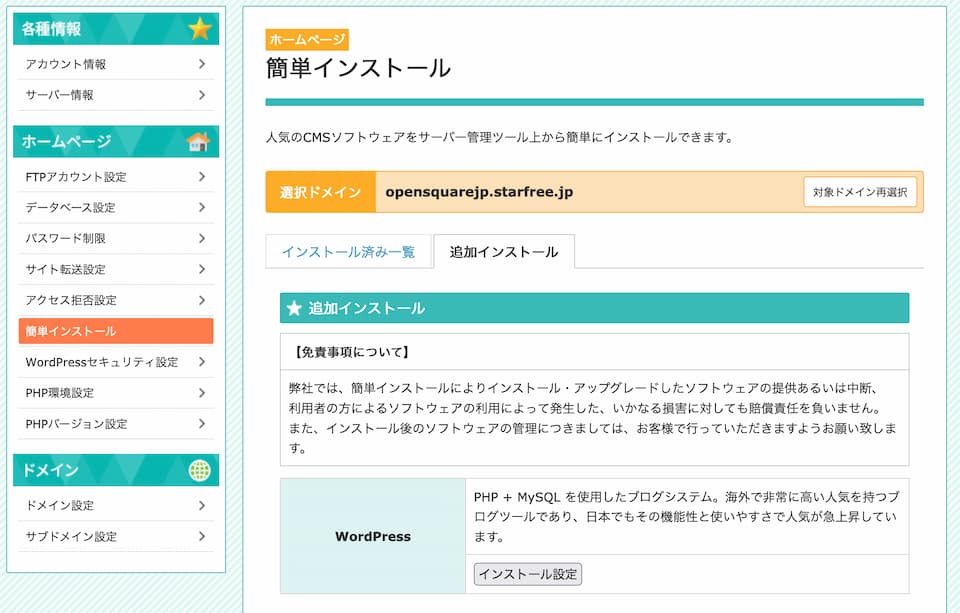Click the chevron arrow next to アカウント情報
960x613 pixels.
coord(201,64)
